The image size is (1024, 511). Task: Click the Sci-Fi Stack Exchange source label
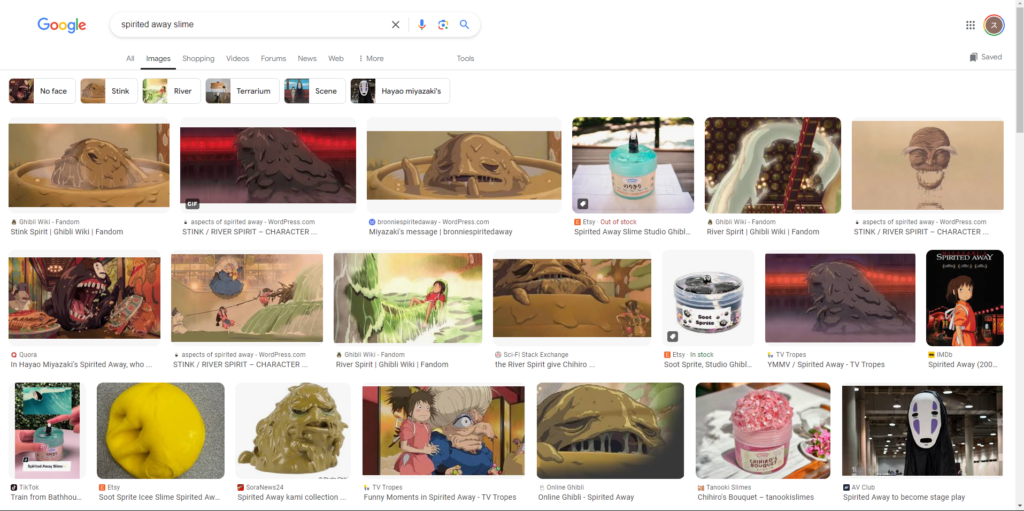coord(536,355)
